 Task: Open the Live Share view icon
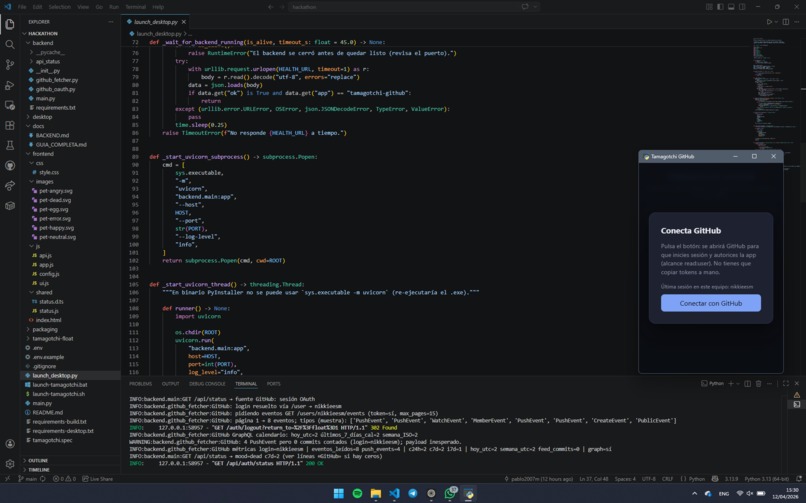coord(10,185)
